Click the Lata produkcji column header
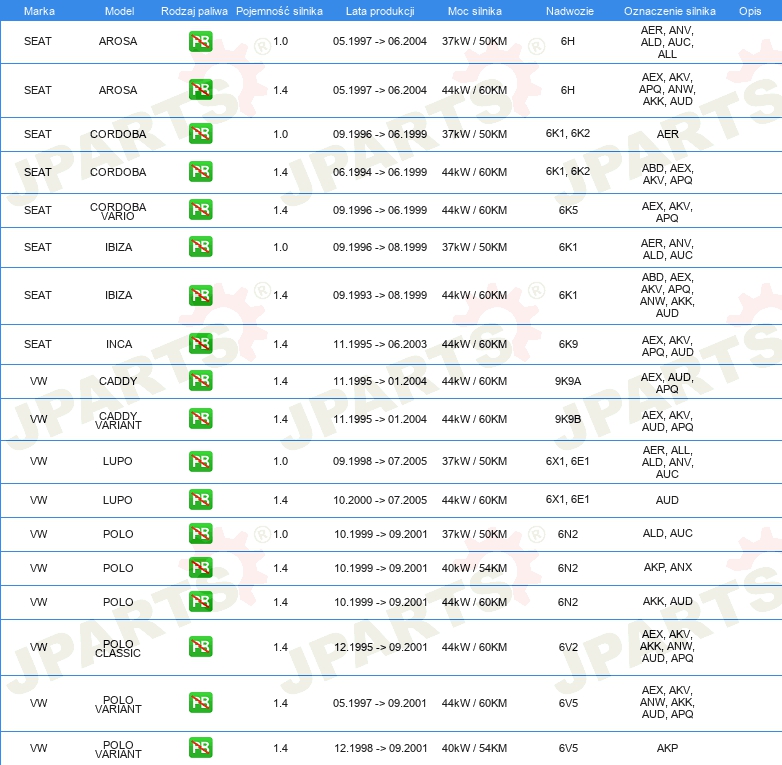 click(380, 11)
